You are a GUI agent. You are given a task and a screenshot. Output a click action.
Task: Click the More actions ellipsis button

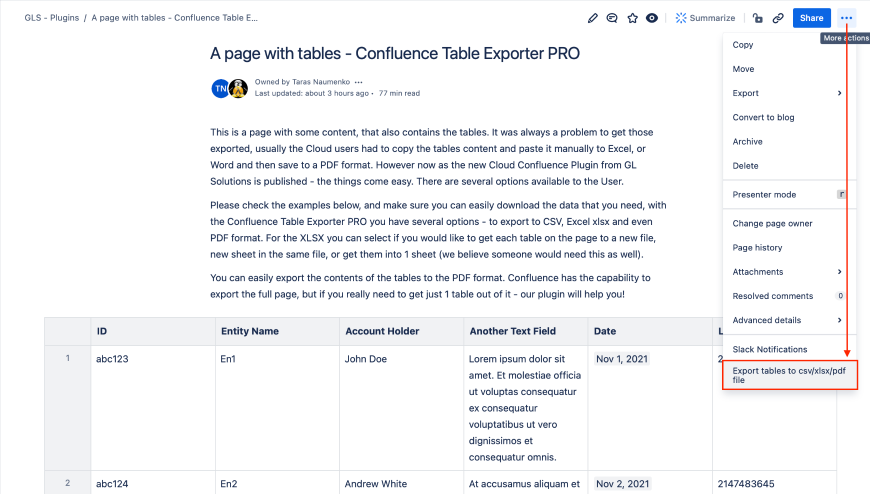point(847,18)
